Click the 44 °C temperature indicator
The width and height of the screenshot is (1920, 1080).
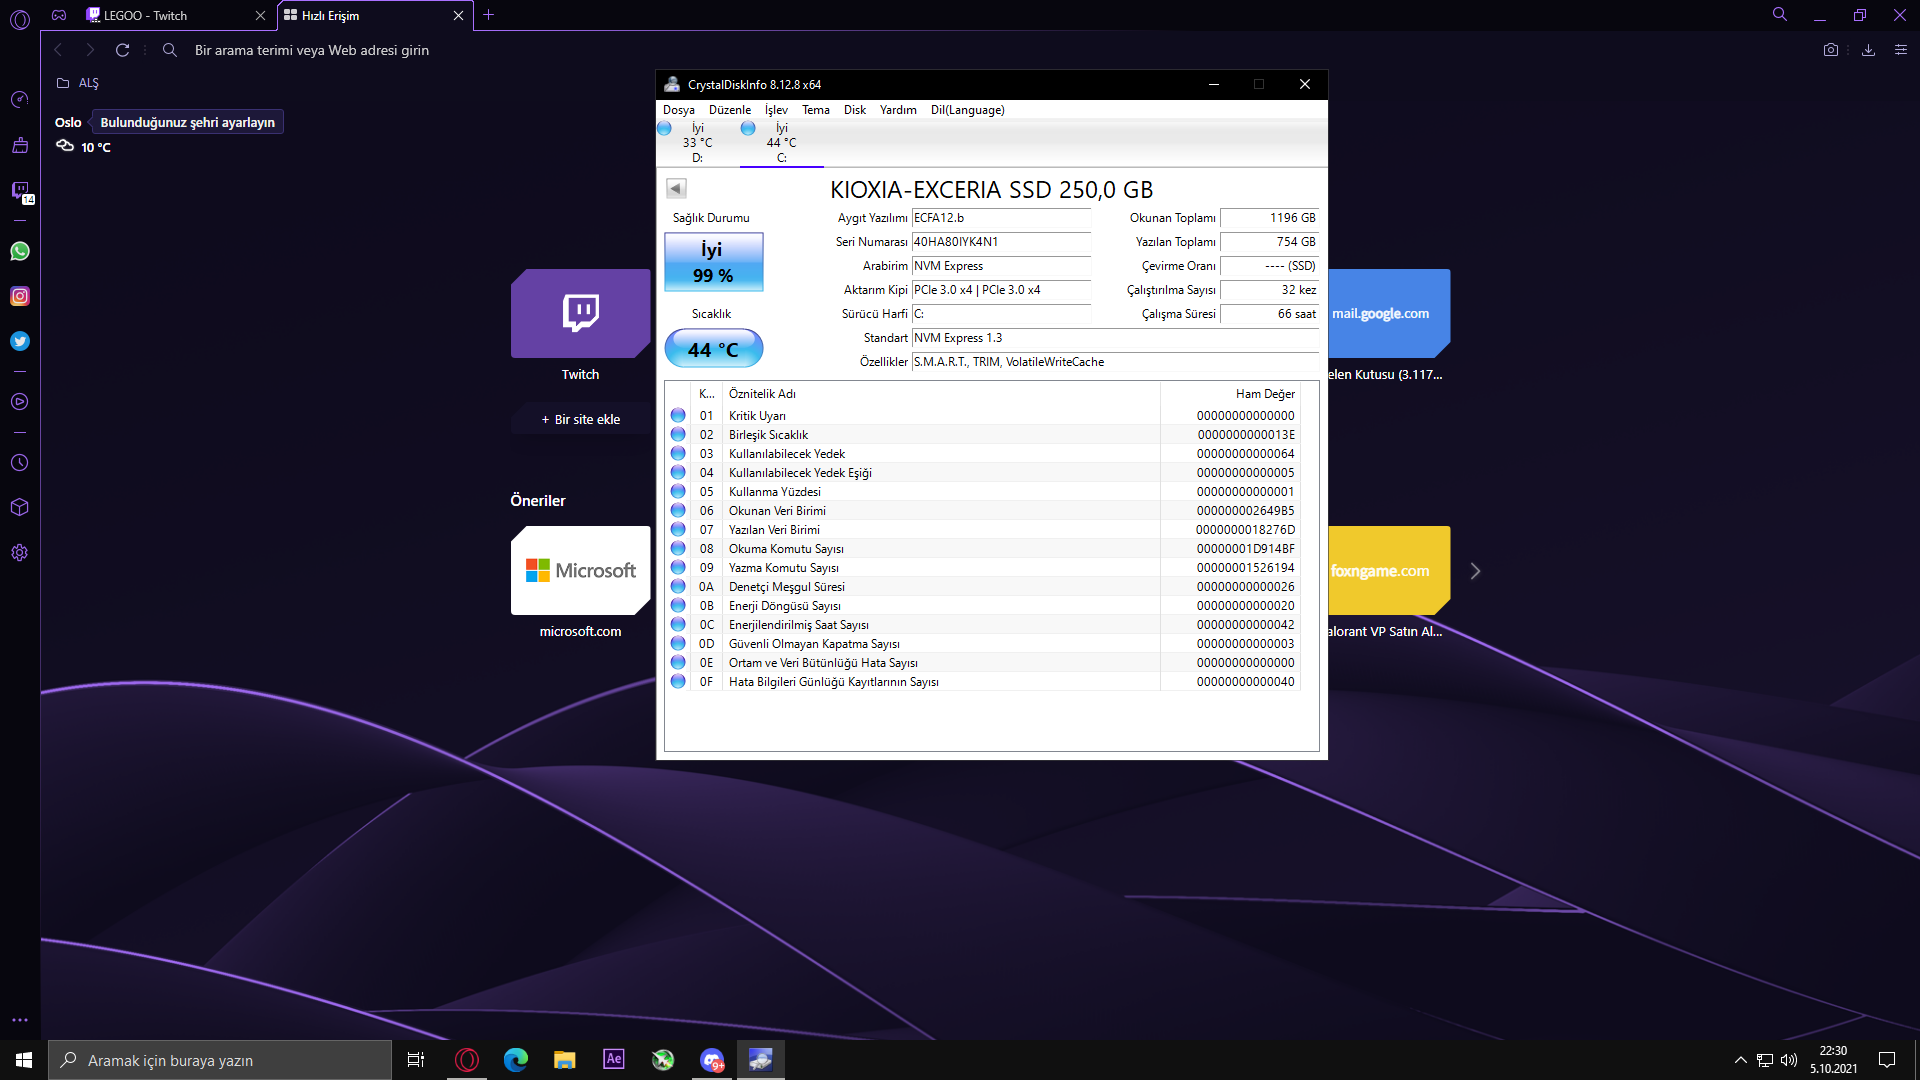click(713, 349)
